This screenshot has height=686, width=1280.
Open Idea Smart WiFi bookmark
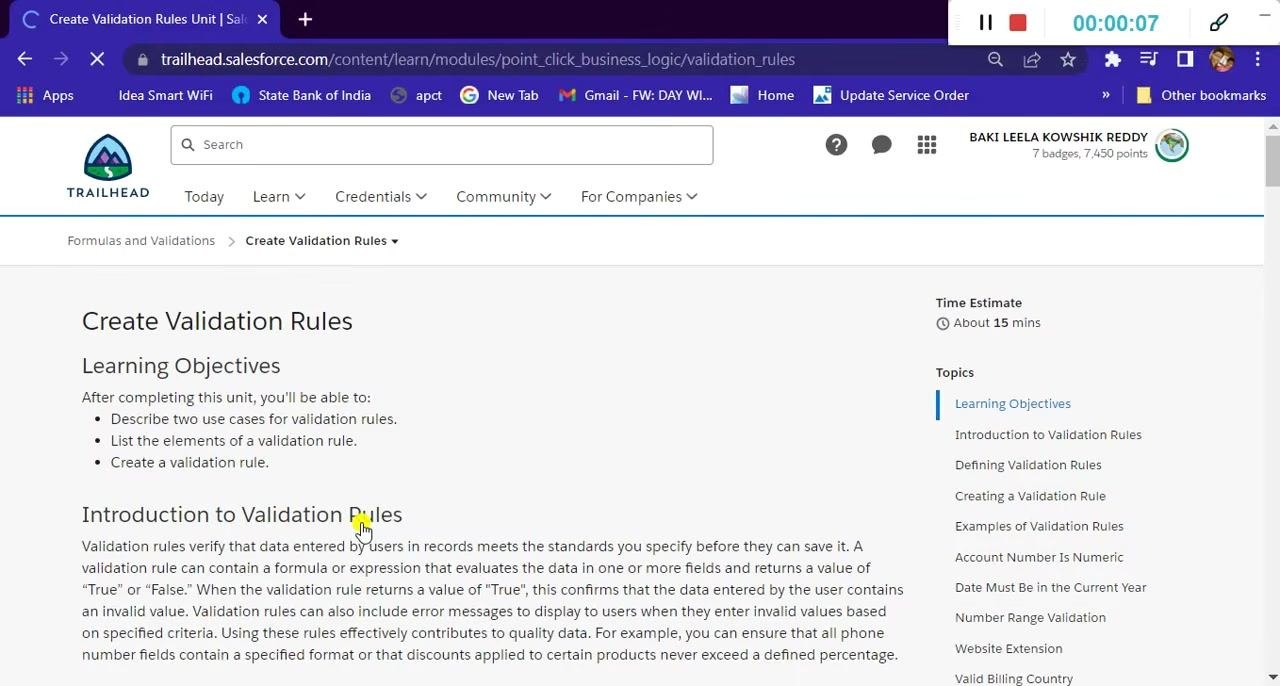[x=165, y=95]
